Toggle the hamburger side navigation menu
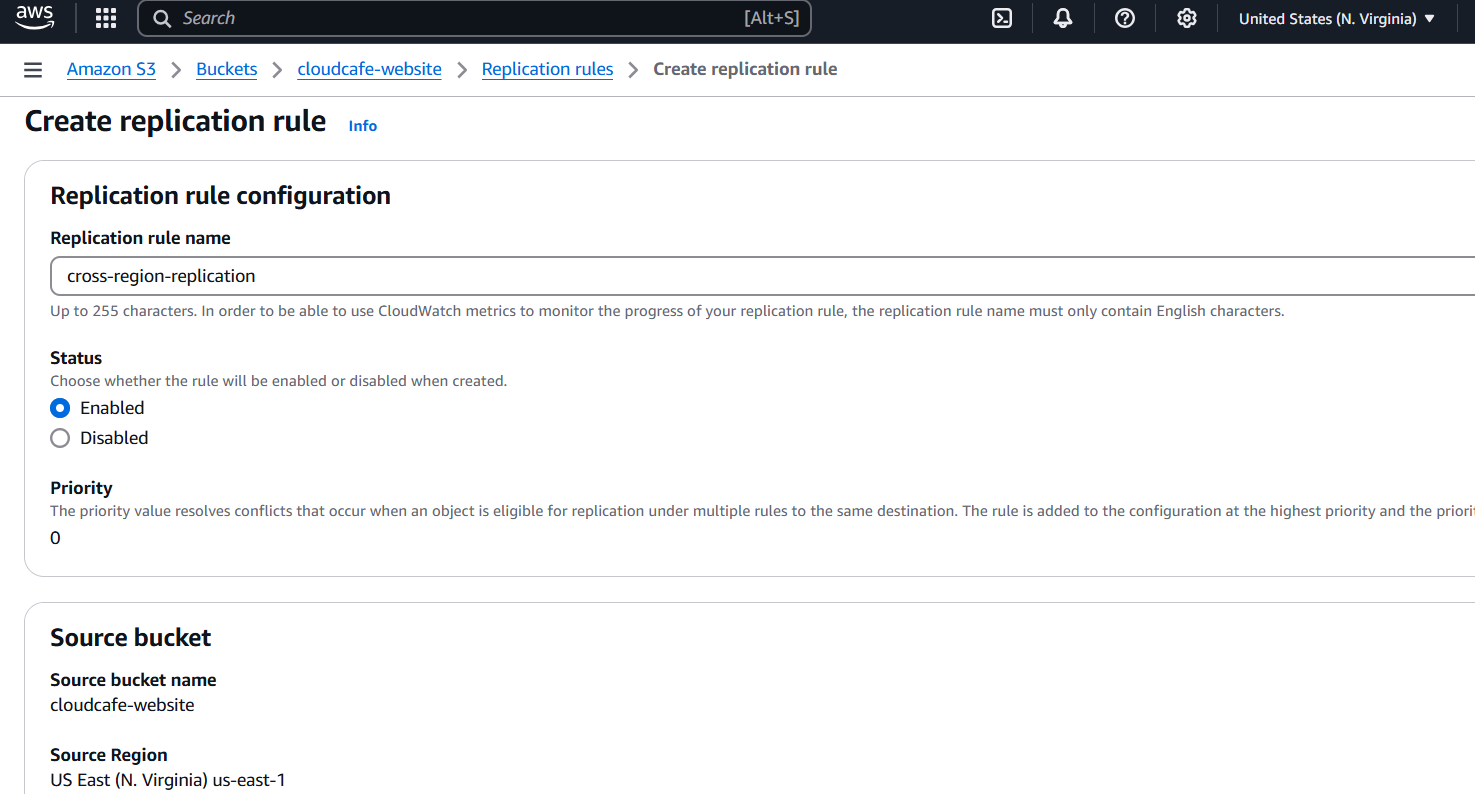 (x=33, y=70)
